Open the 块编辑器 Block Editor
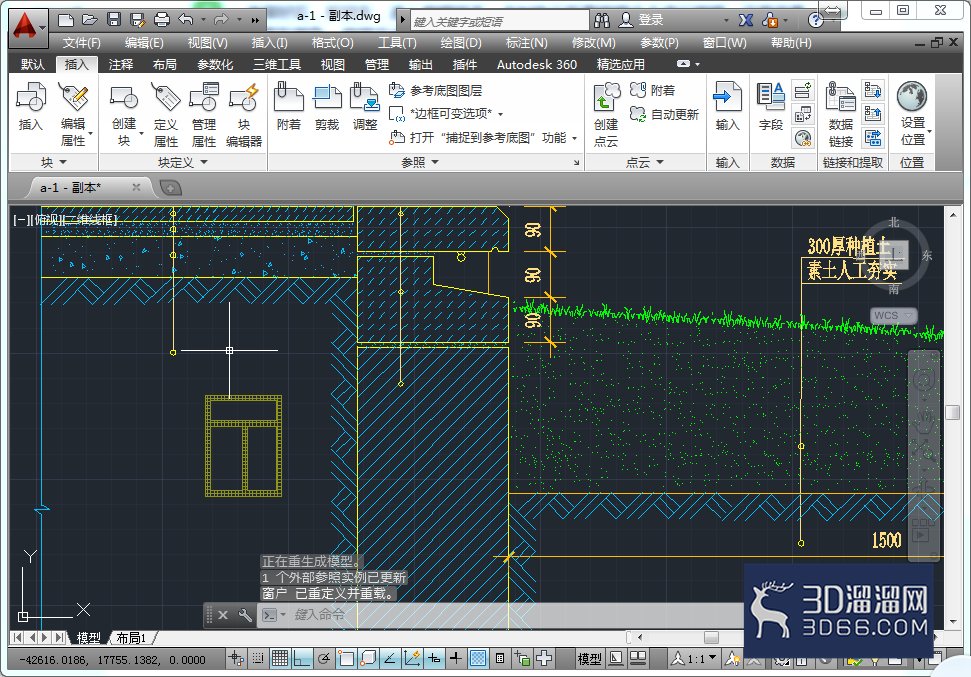This screenshot has width=971, height=677. tap(244, 115)
